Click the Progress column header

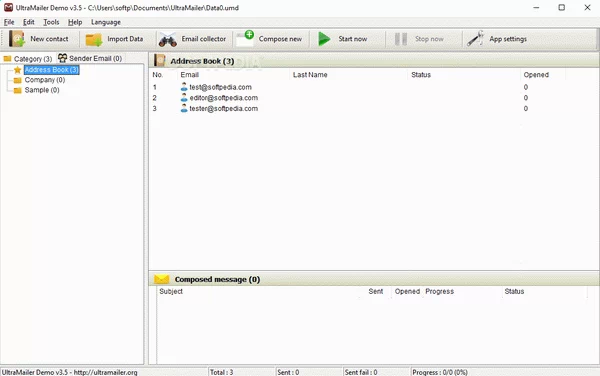click(x=439, y=291)
